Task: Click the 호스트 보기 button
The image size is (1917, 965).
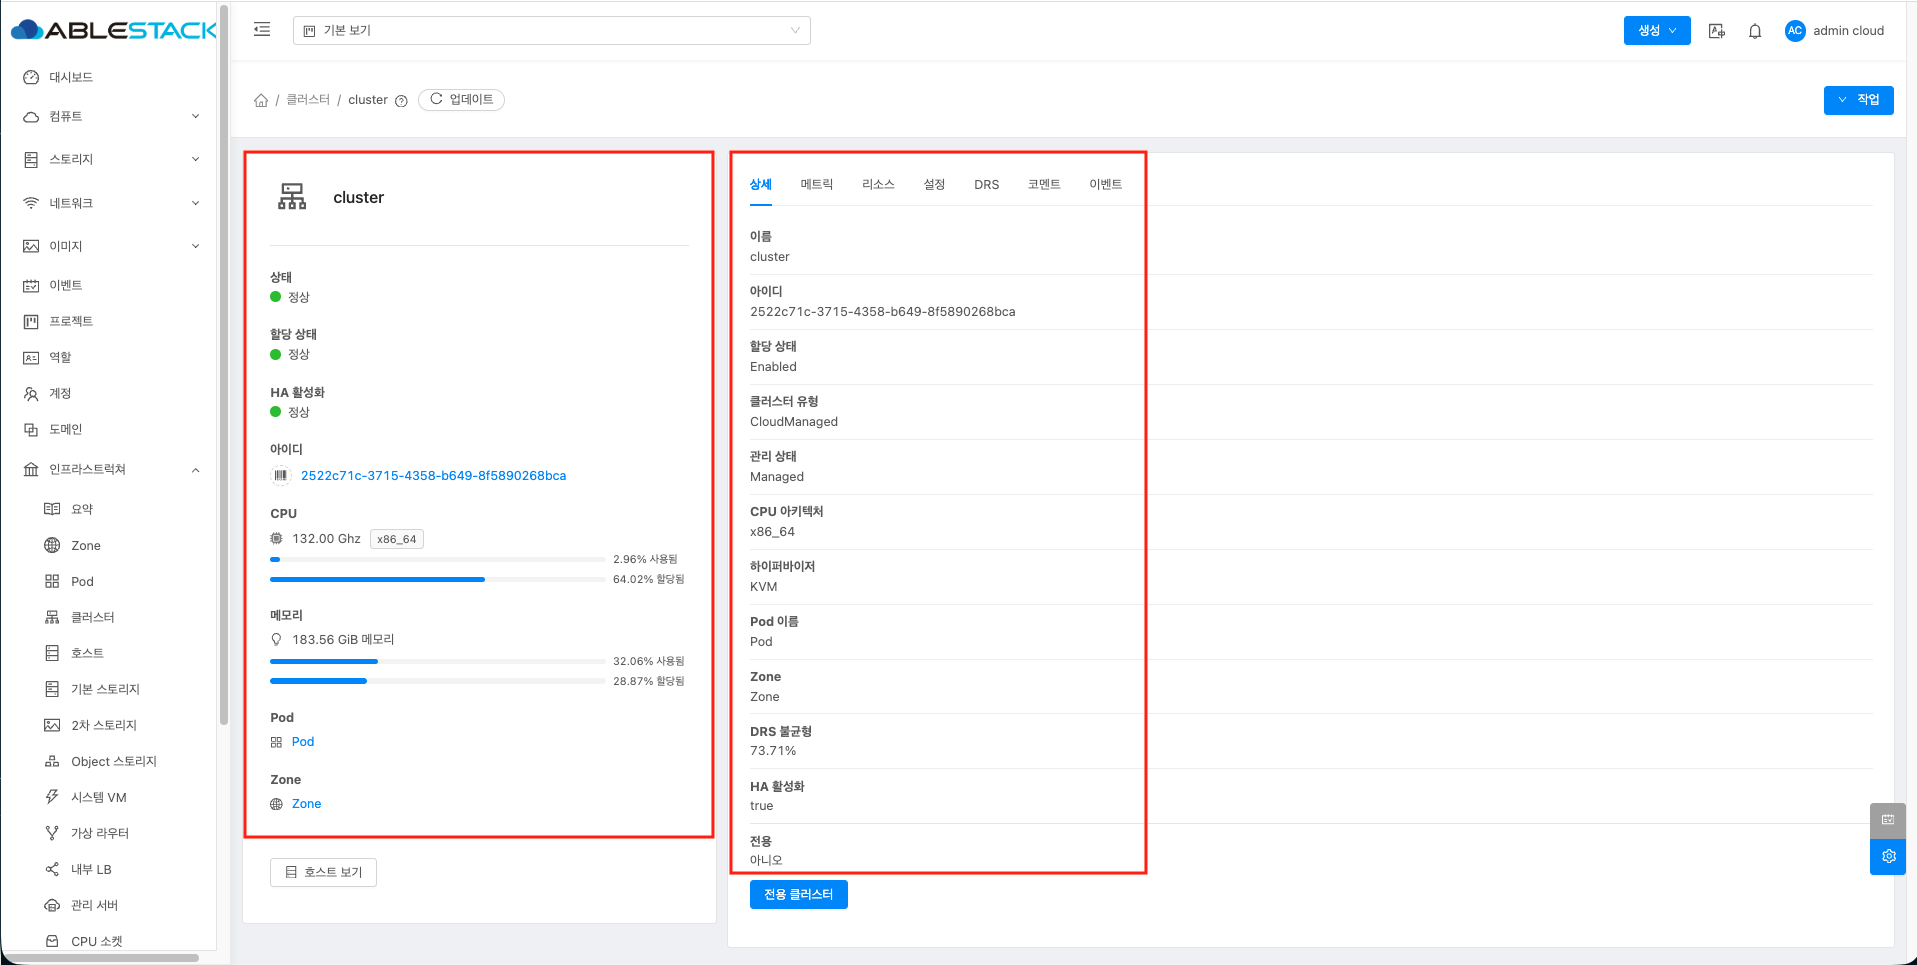Action: 323,872
